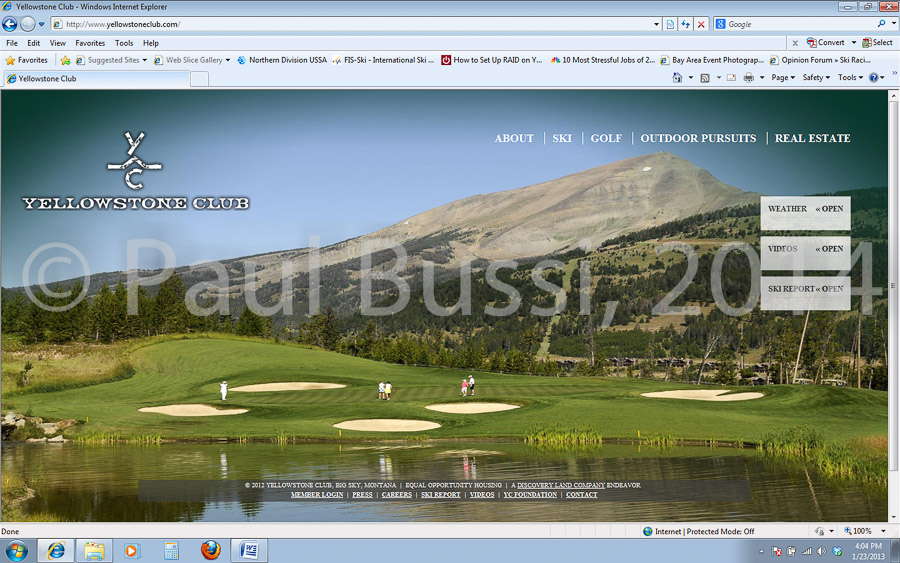The width and height of the screenshot is (900, 563).
Task: Open the recent pages dropdown beside Forward
Action: coord(41,24)
